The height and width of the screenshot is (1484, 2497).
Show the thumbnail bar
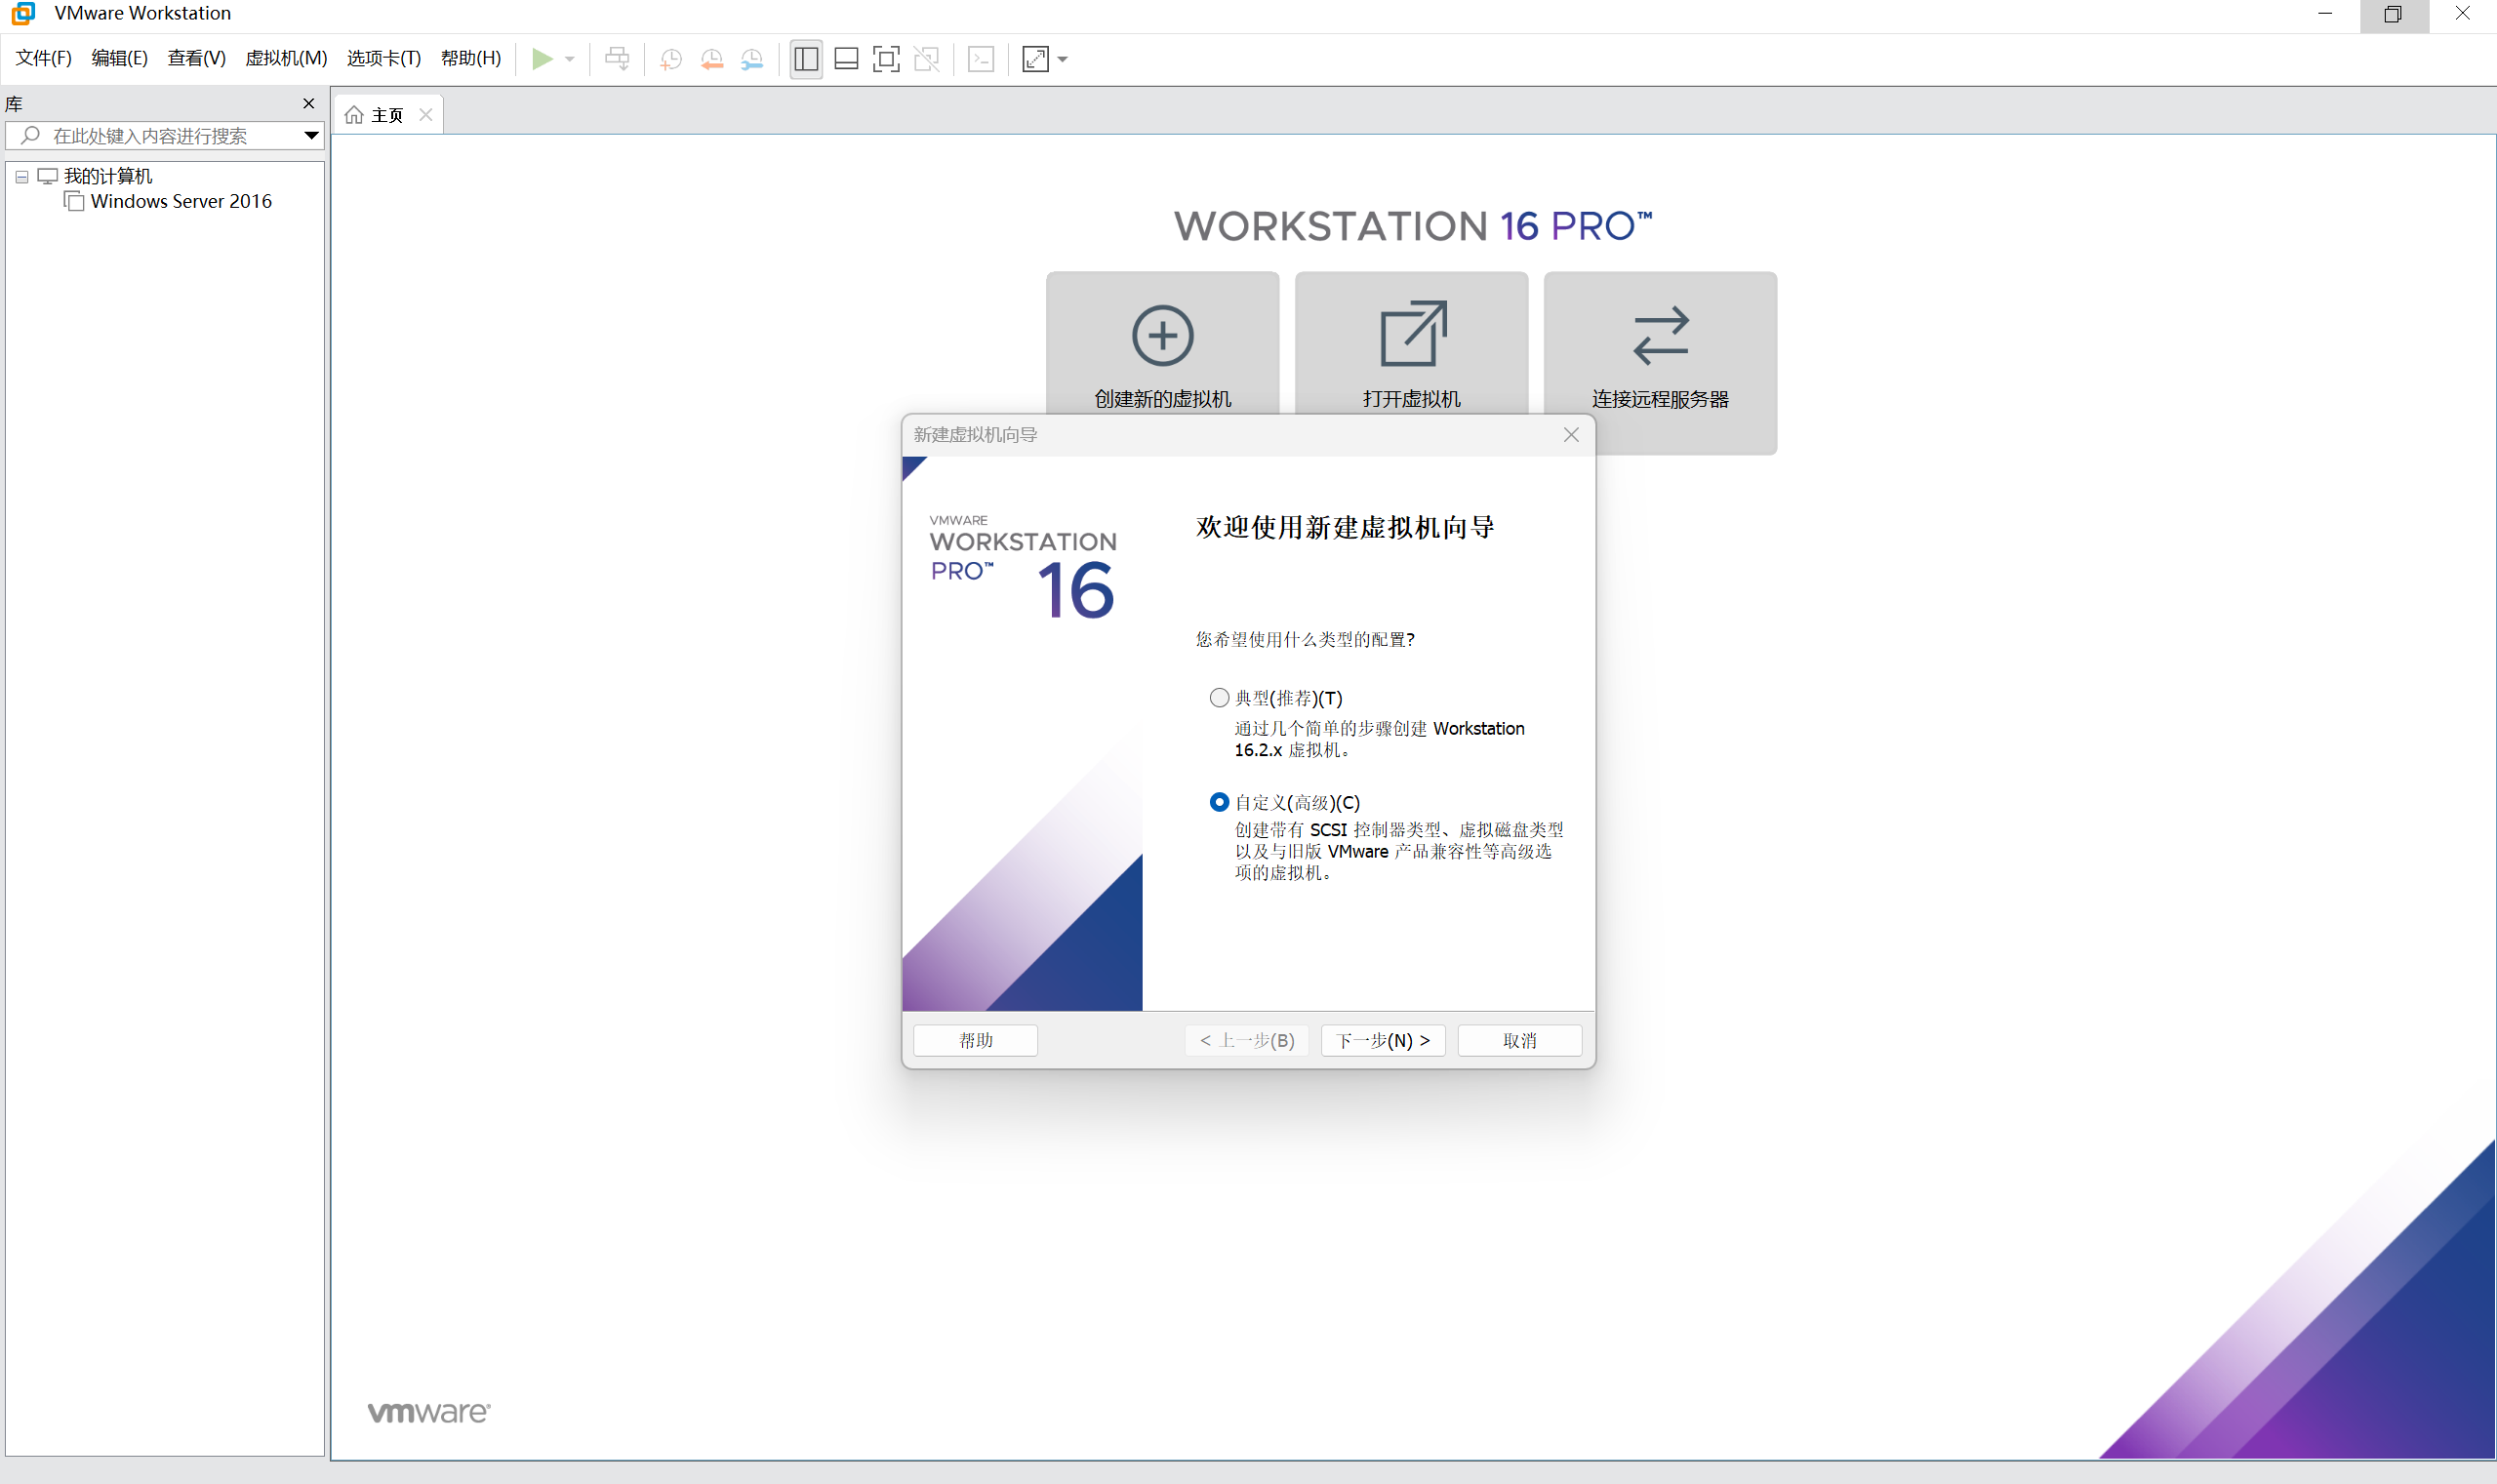coord(845,59)
